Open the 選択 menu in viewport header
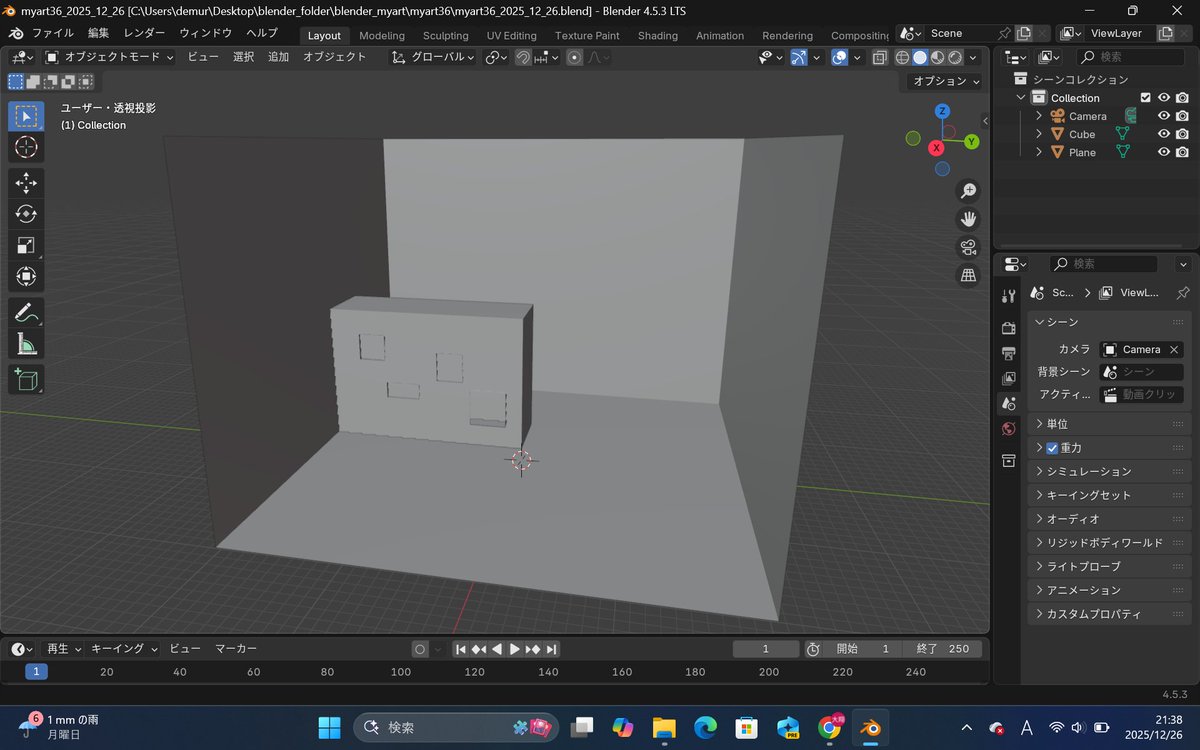The height and width of the screenshot is (750, 1200). tap(243, 57)
